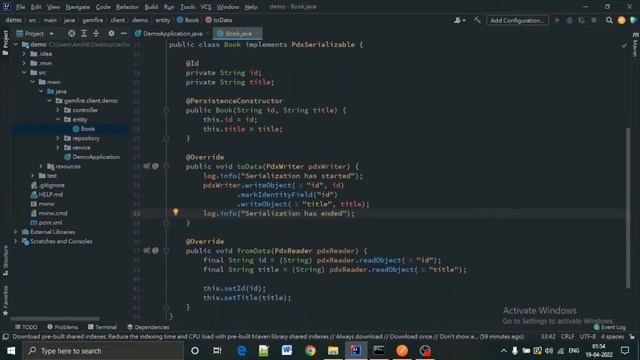Click the Debug bug icon in toolbar
640x360 pixels.
click(x=569, y=20)
